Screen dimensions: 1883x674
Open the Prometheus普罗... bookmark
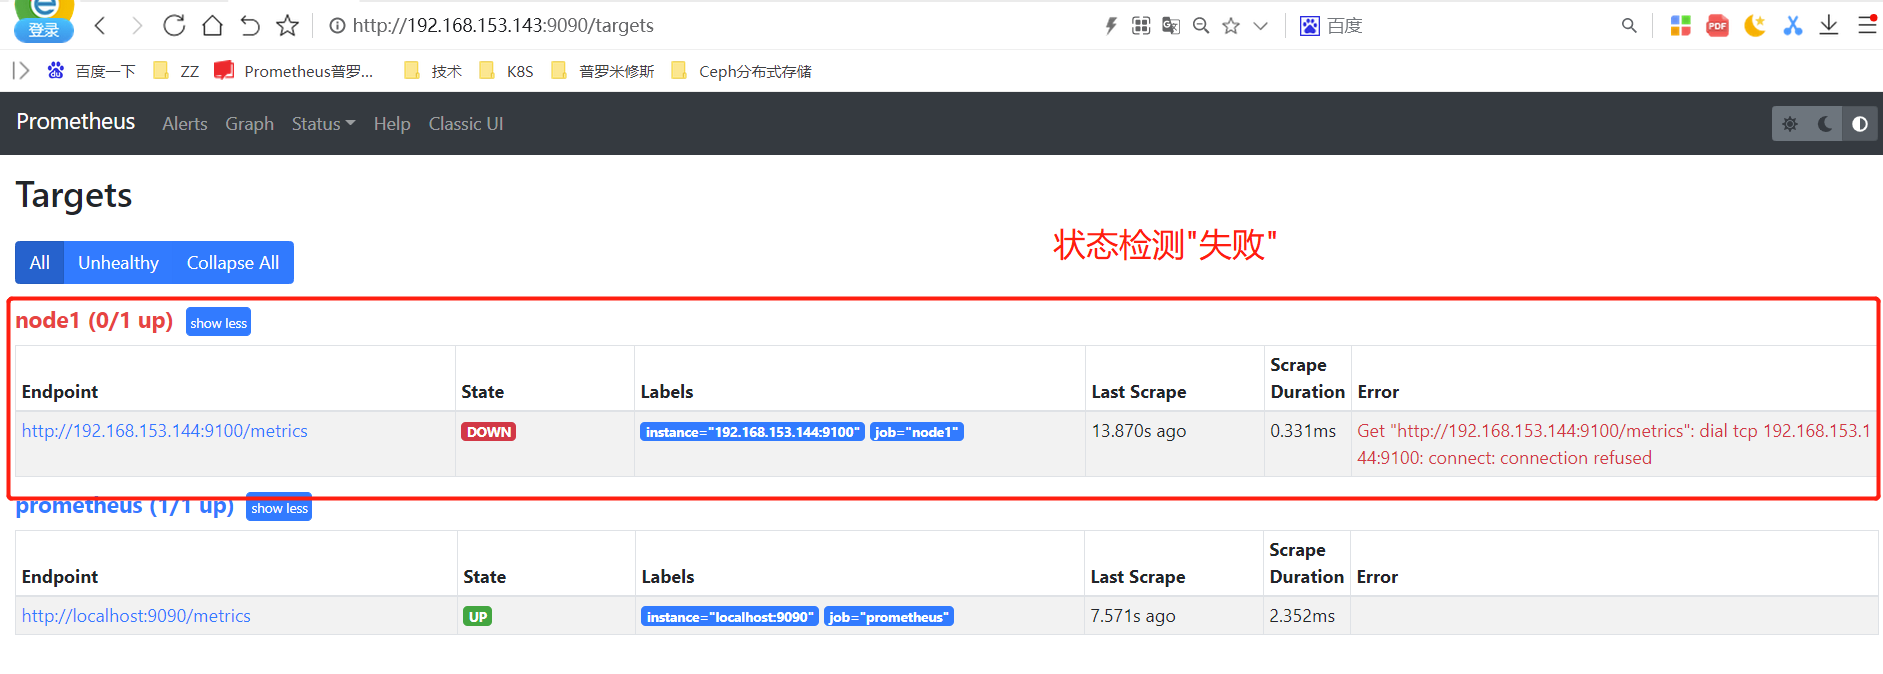coord(294,71)
